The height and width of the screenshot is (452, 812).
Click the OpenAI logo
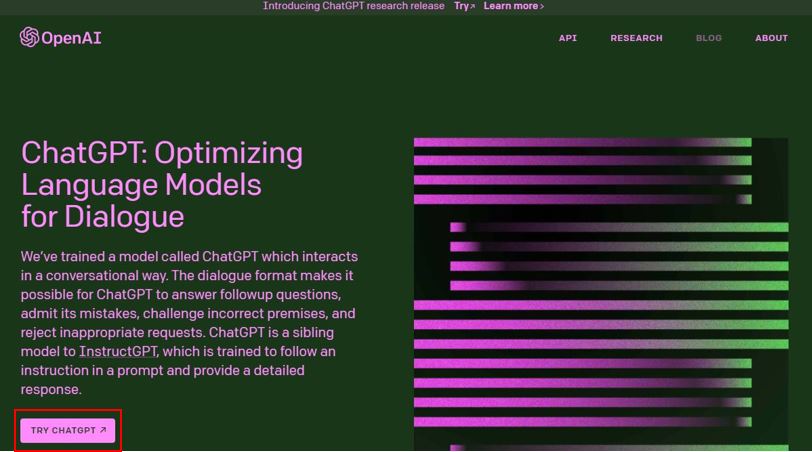point(61,37)
